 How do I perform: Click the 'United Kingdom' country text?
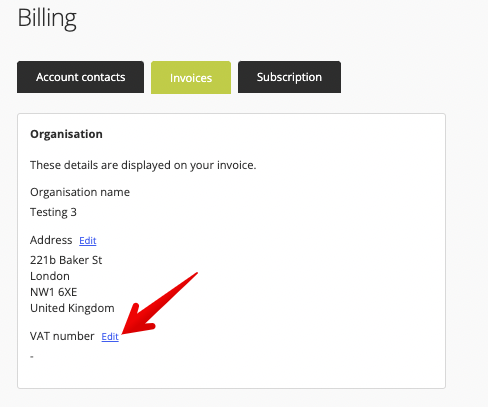tap(72, 308)
